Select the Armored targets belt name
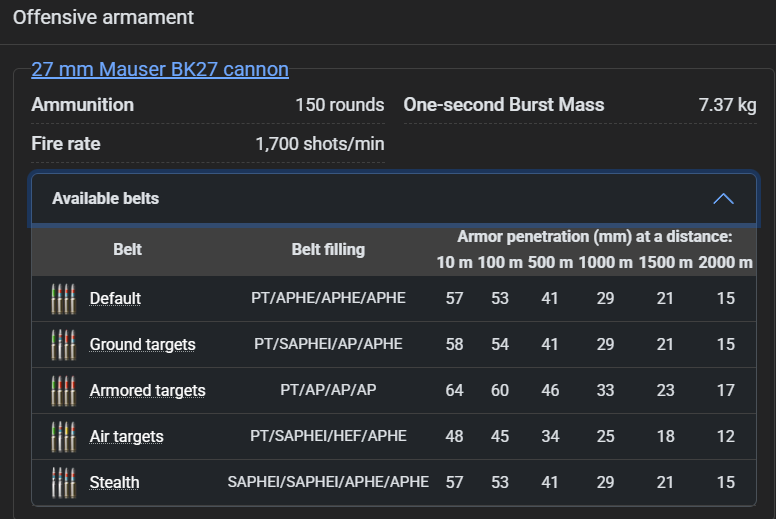The height and width of the screenshot is (519, 776). pyautogui.click(x=147, y=390)
